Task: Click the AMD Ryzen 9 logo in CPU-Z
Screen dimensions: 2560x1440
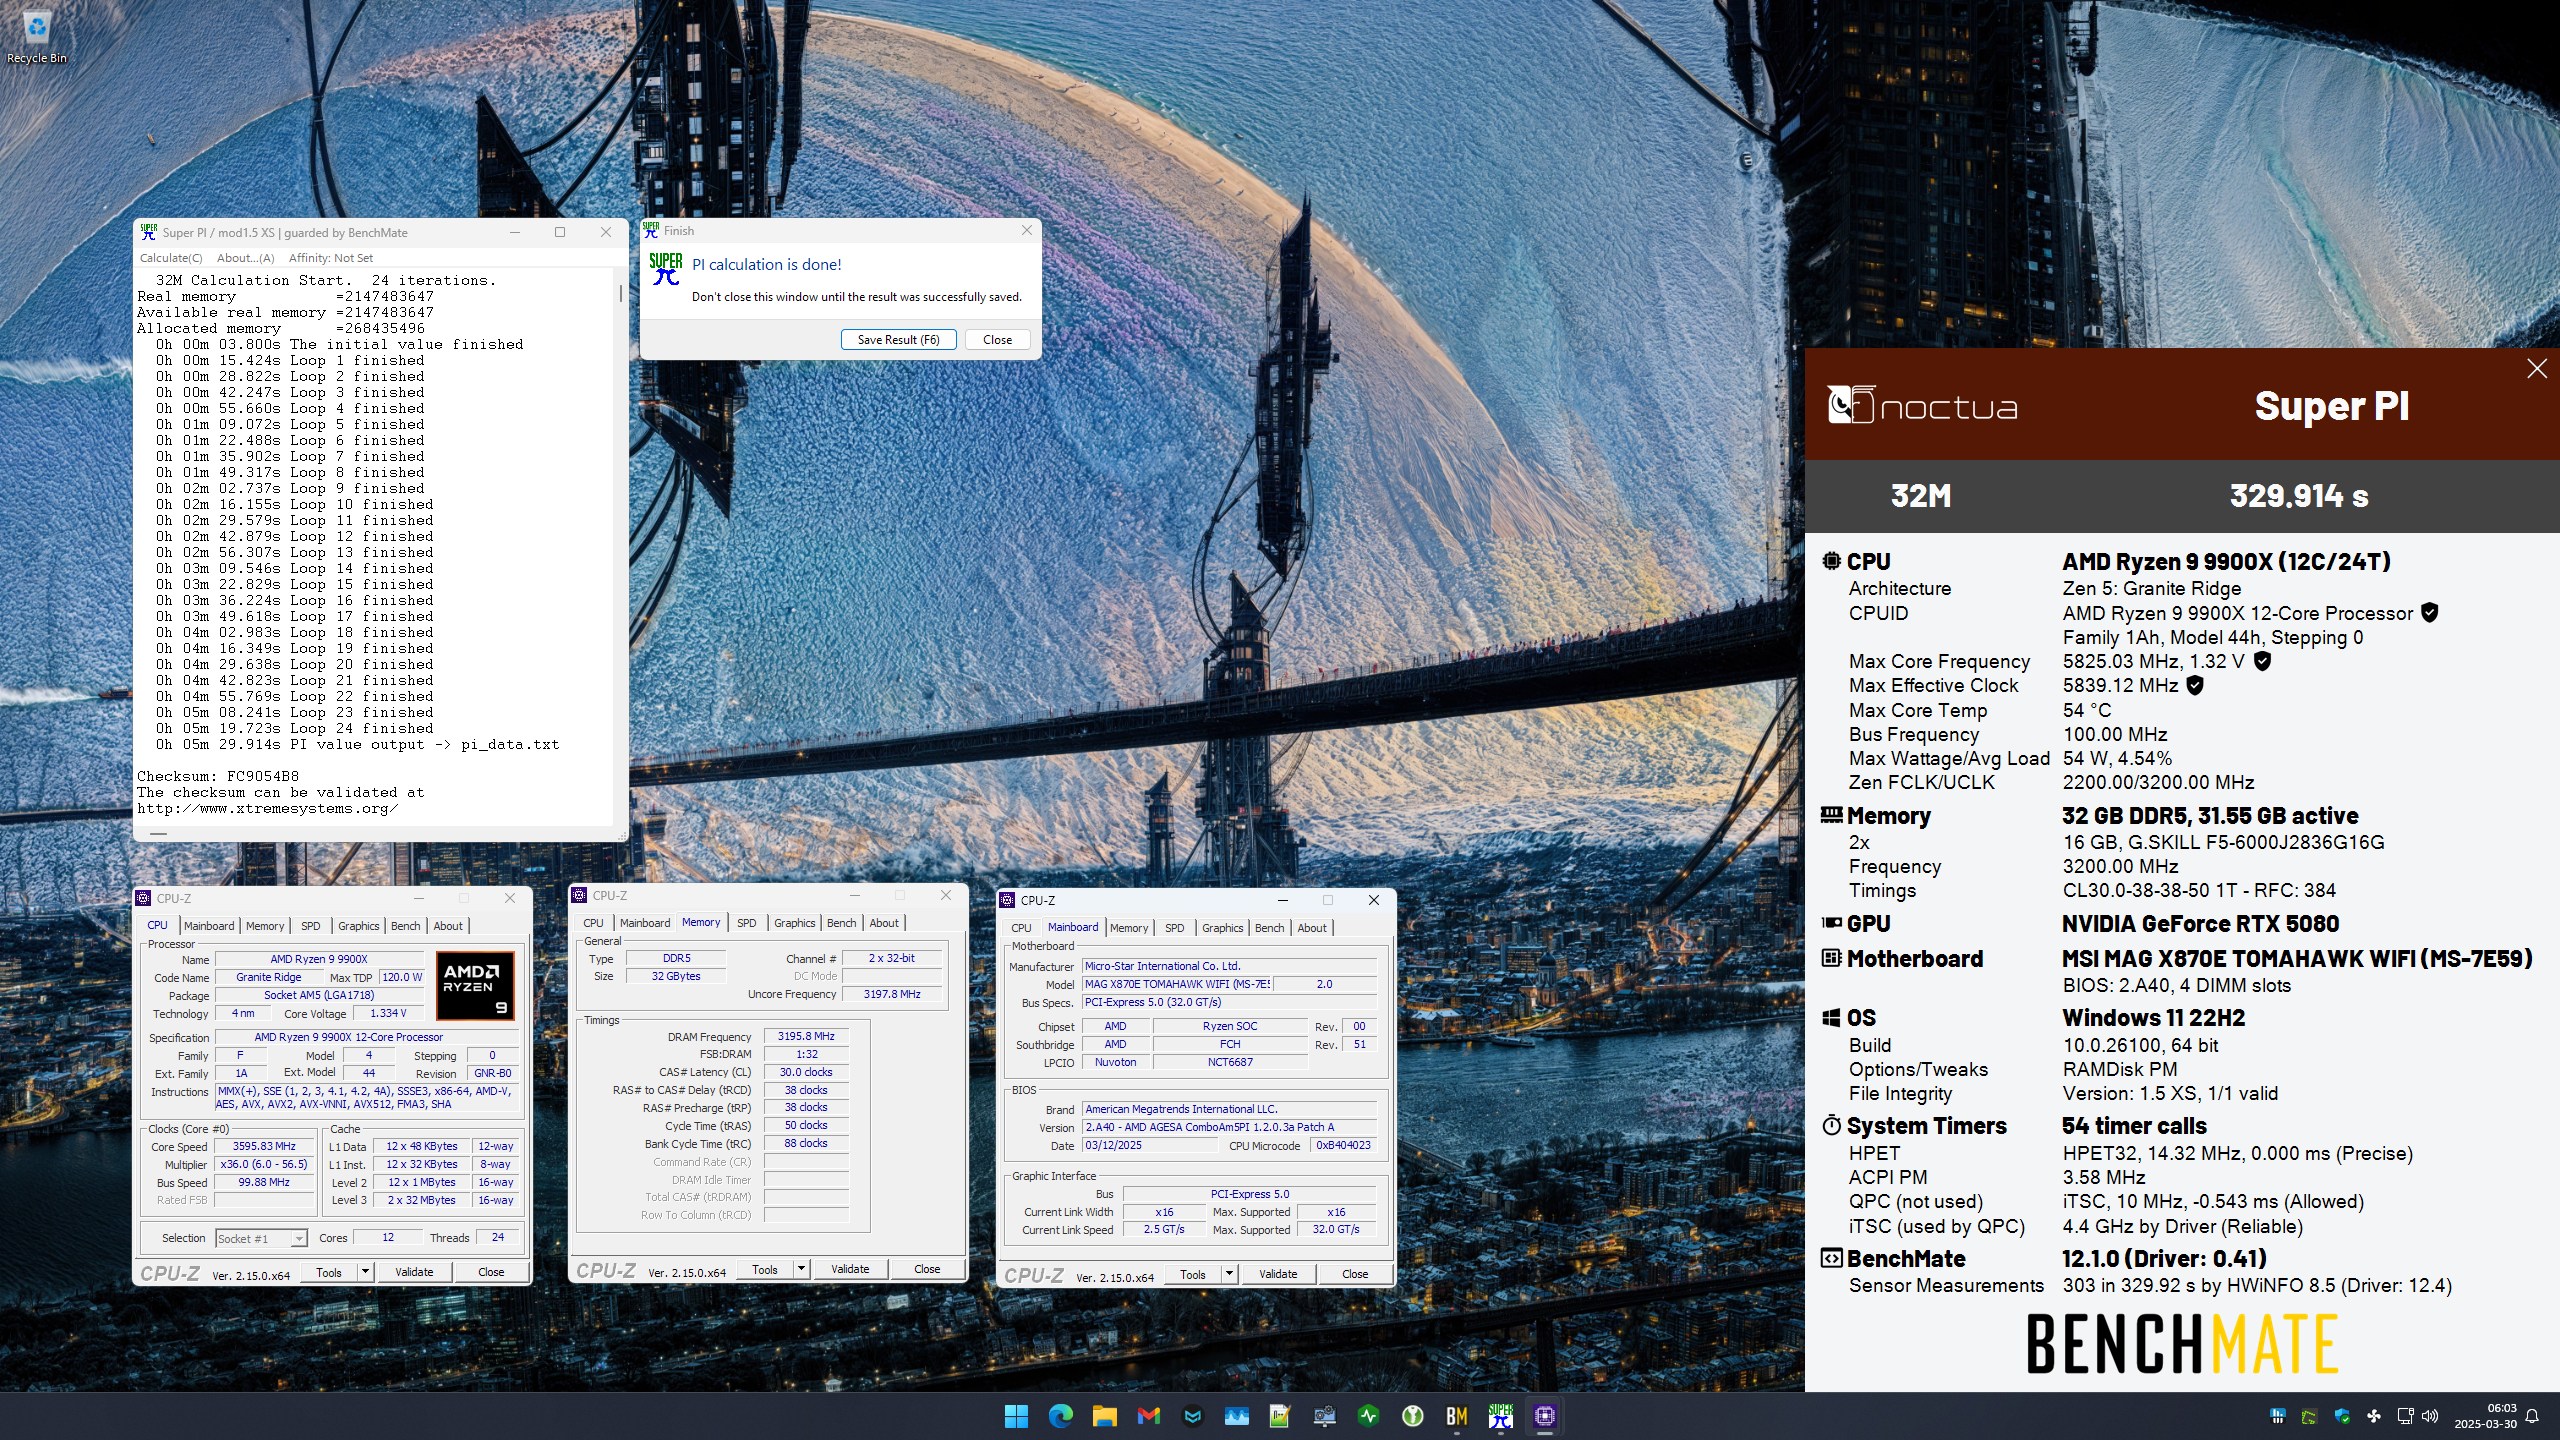Action: pyautogui.click(x=476, y=985)
